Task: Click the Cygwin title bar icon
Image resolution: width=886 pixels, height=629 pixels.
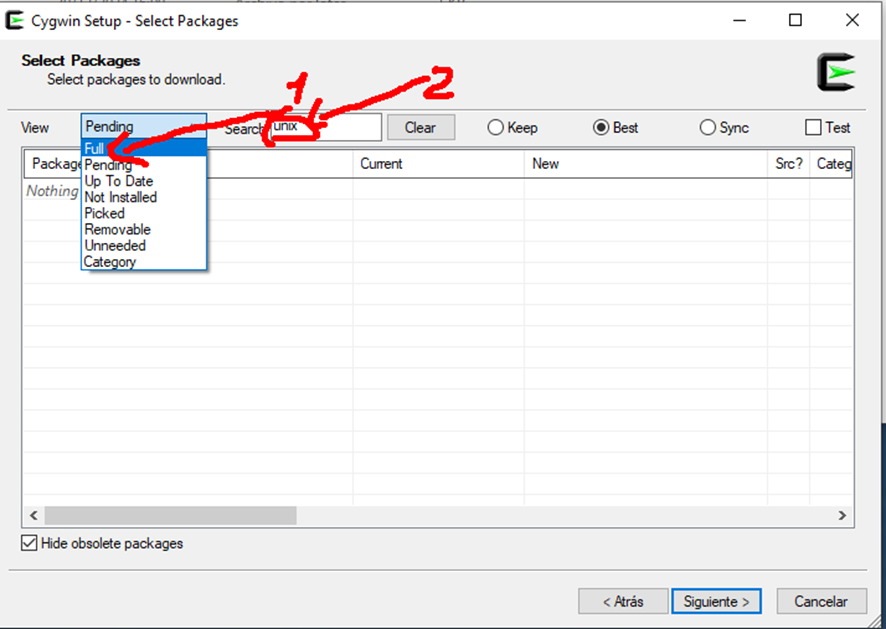Action: coord(15,20)
